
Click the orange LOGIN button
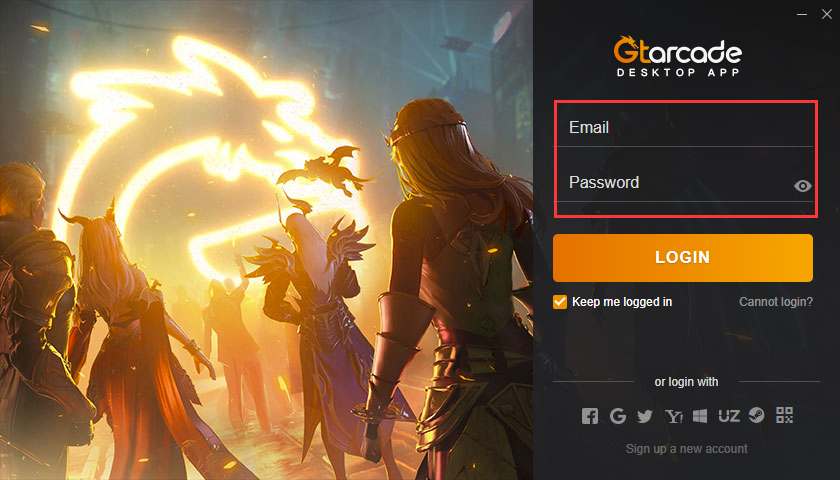click(x=682, y=258)
